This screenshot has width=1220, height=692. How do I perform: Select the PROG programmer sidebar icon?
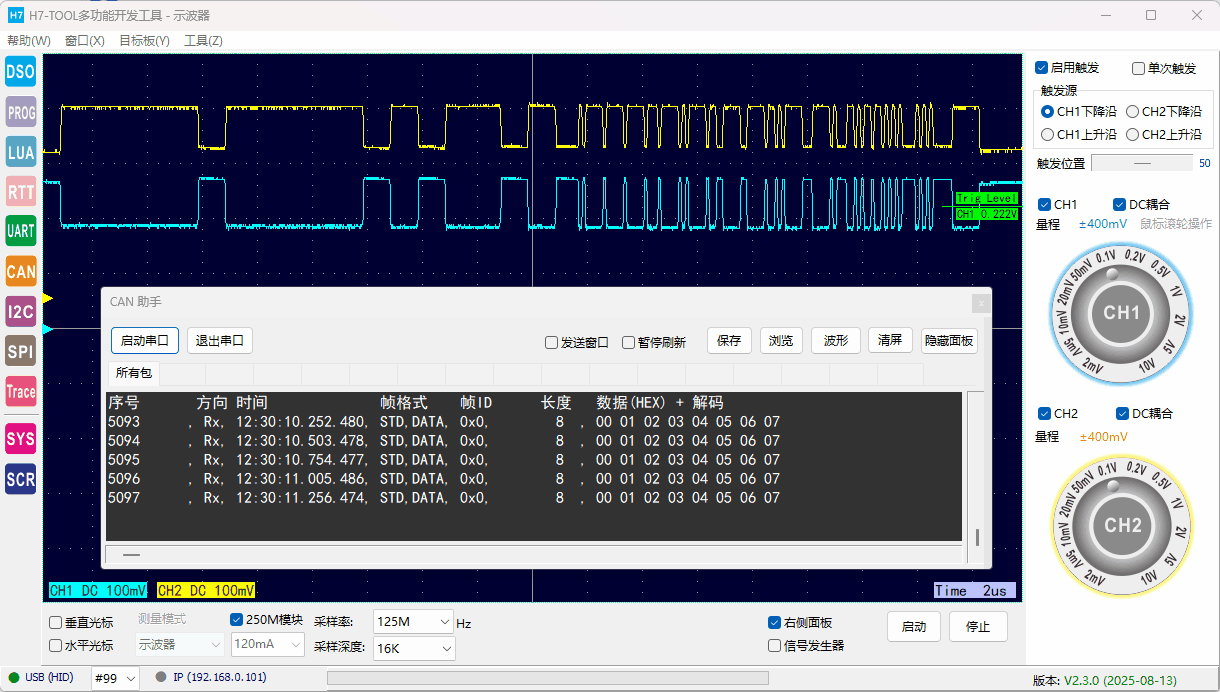[21, 112]
